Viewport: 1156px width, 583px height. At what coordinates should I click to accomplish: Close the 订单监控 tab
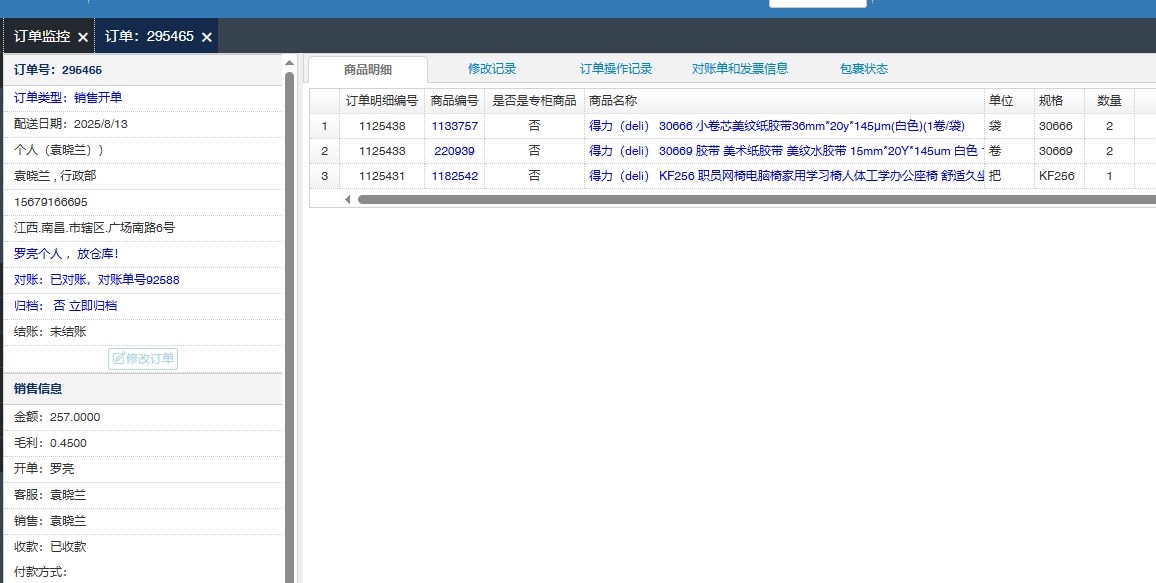(x=83, y=37)
